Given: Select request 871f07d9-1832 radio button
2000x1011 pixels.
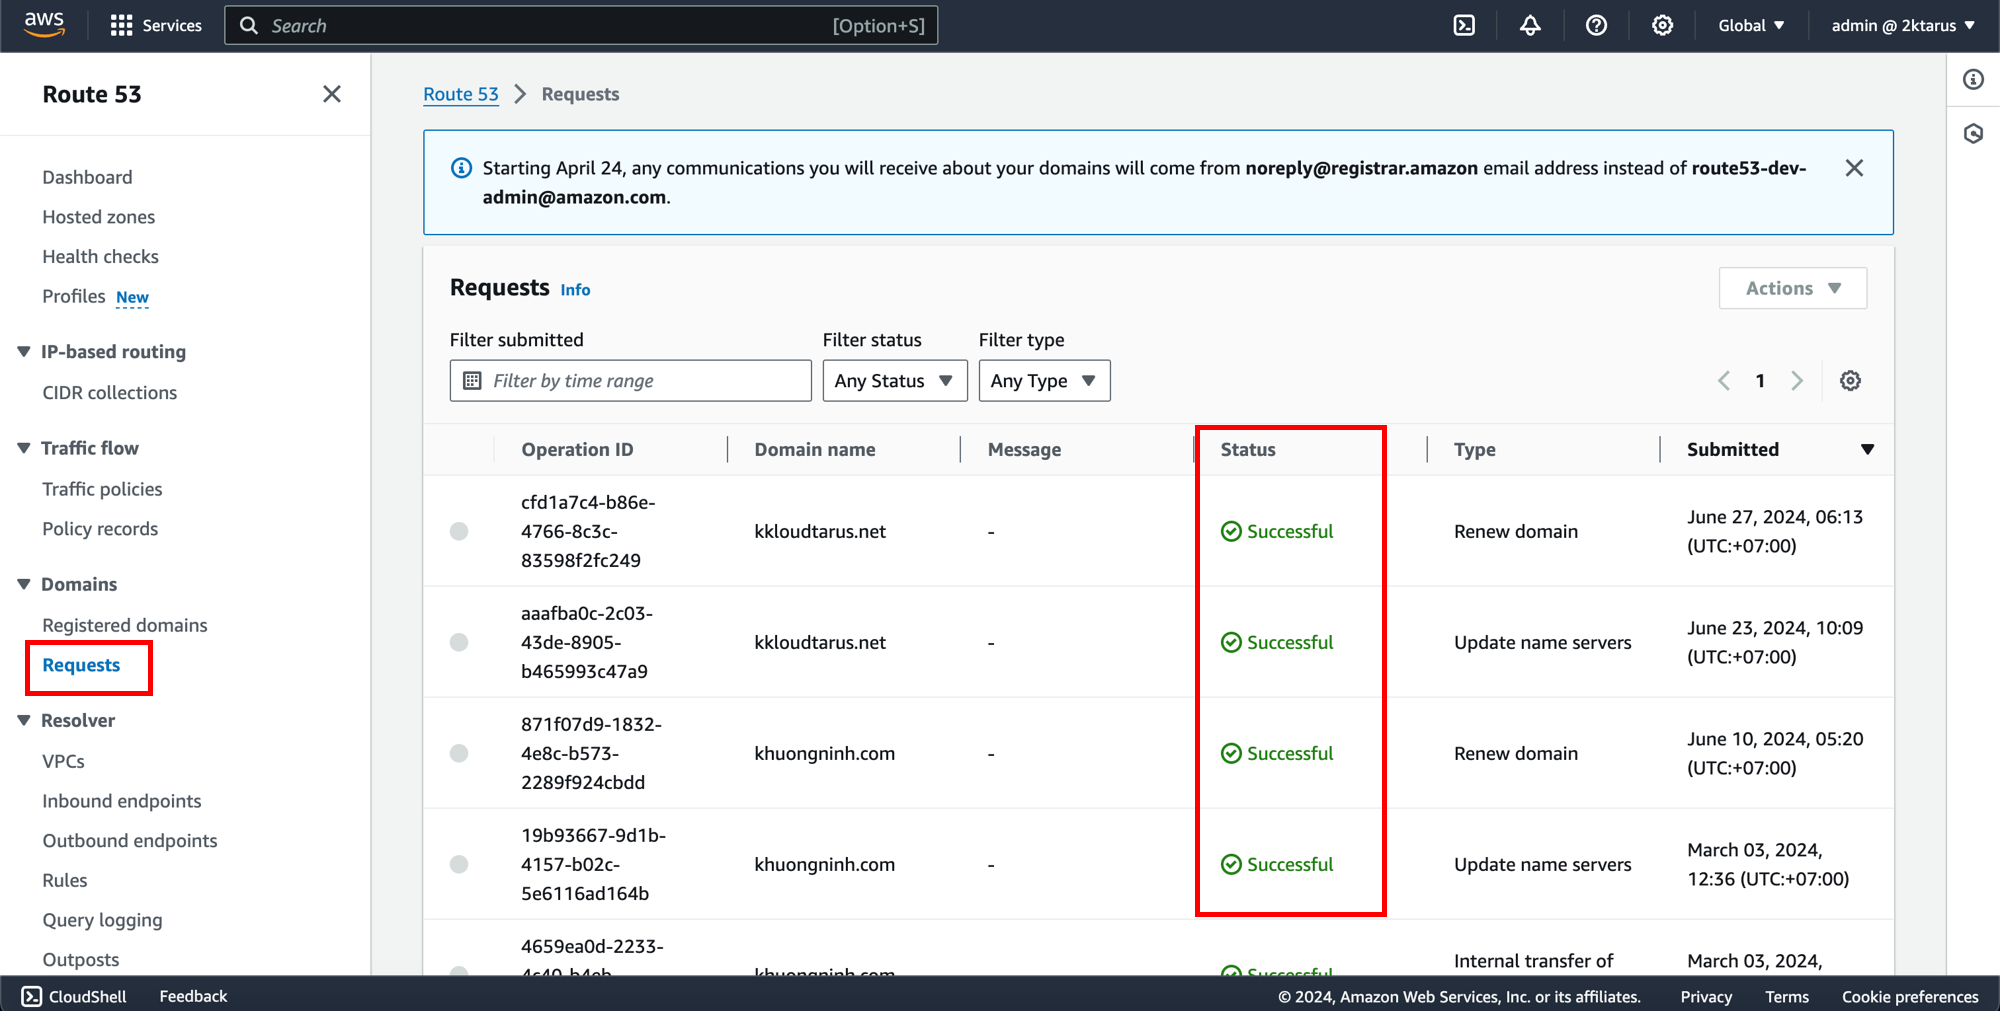Looking at the screenshot, I should [x=459, y=753].
